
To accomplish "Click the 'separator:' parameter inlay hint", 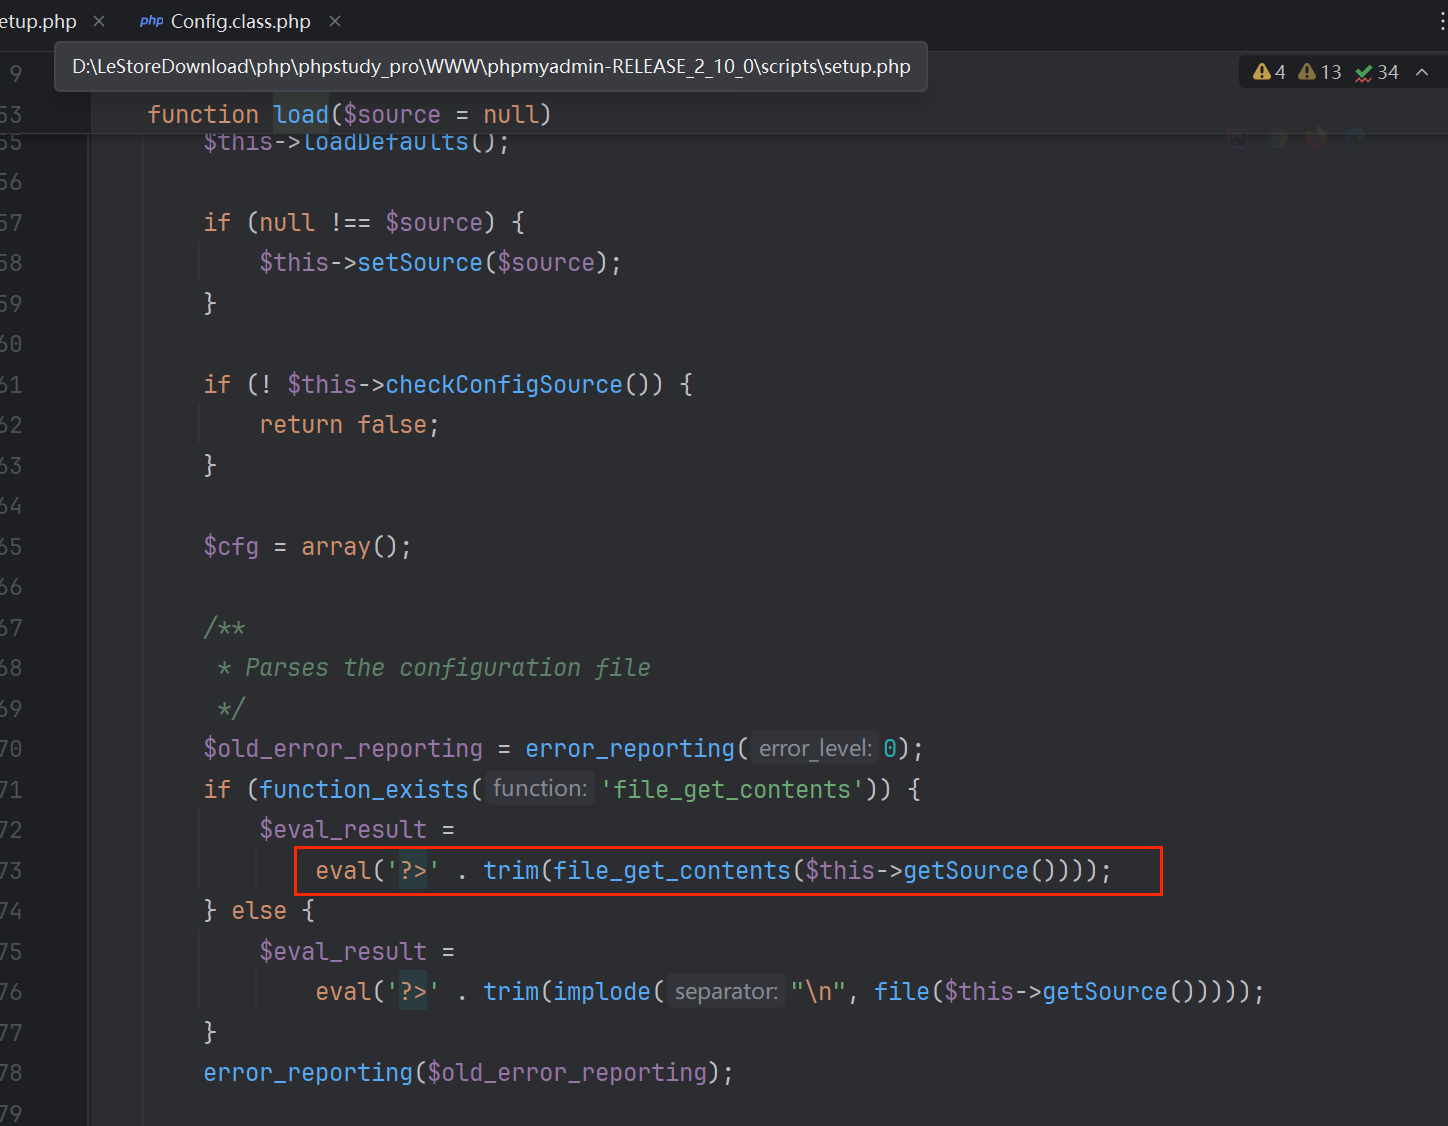I will pyautogui.click(x=726, y=992).
